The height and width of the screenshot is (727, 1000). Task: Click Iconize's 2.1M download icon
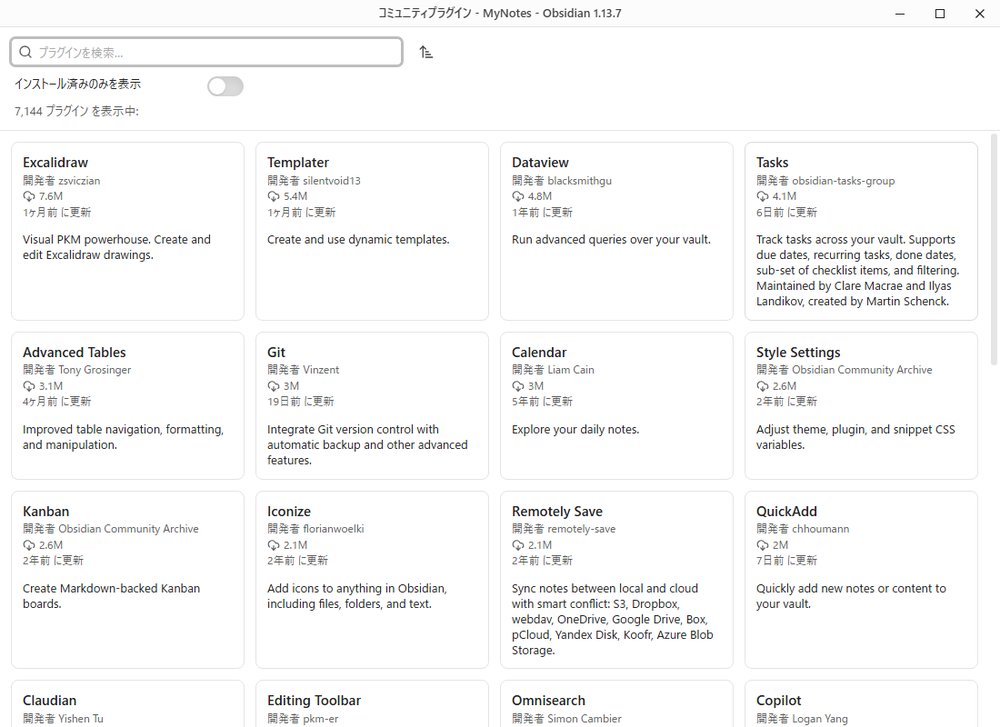click(x=274, y=545)
